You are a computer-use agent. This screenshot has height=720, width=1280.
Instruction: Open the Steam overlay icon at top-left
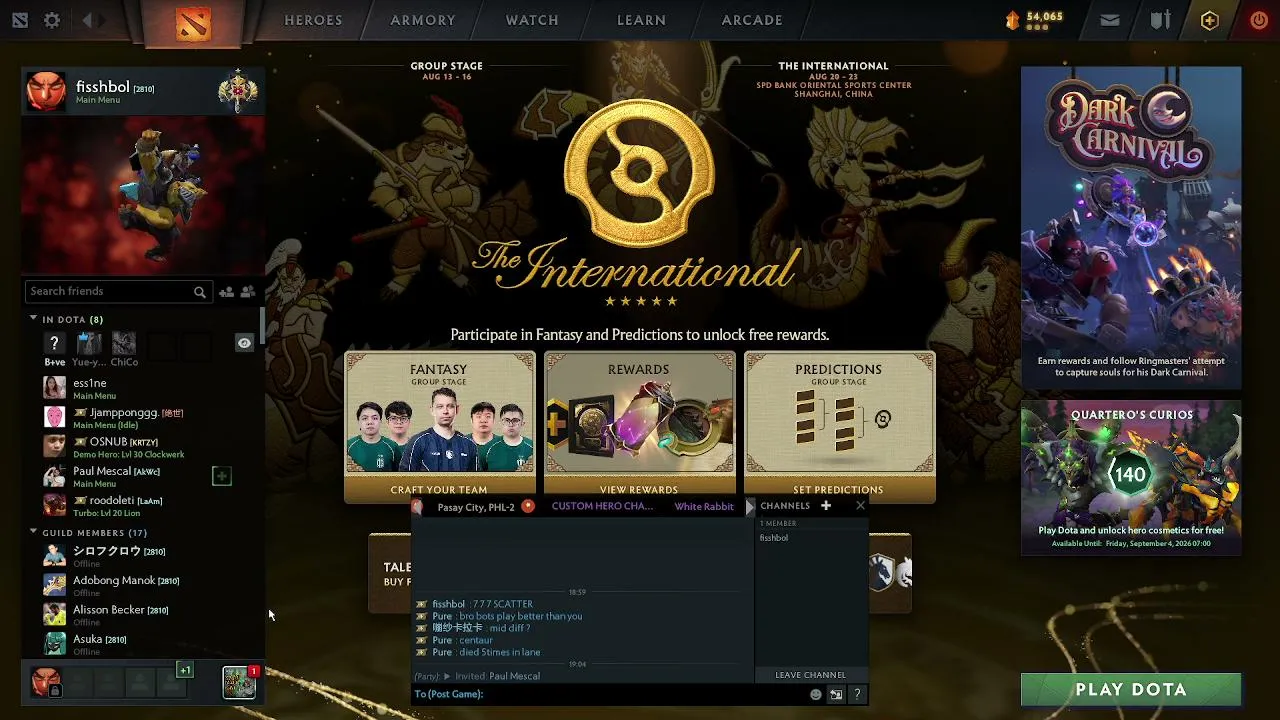pos(20,20)
